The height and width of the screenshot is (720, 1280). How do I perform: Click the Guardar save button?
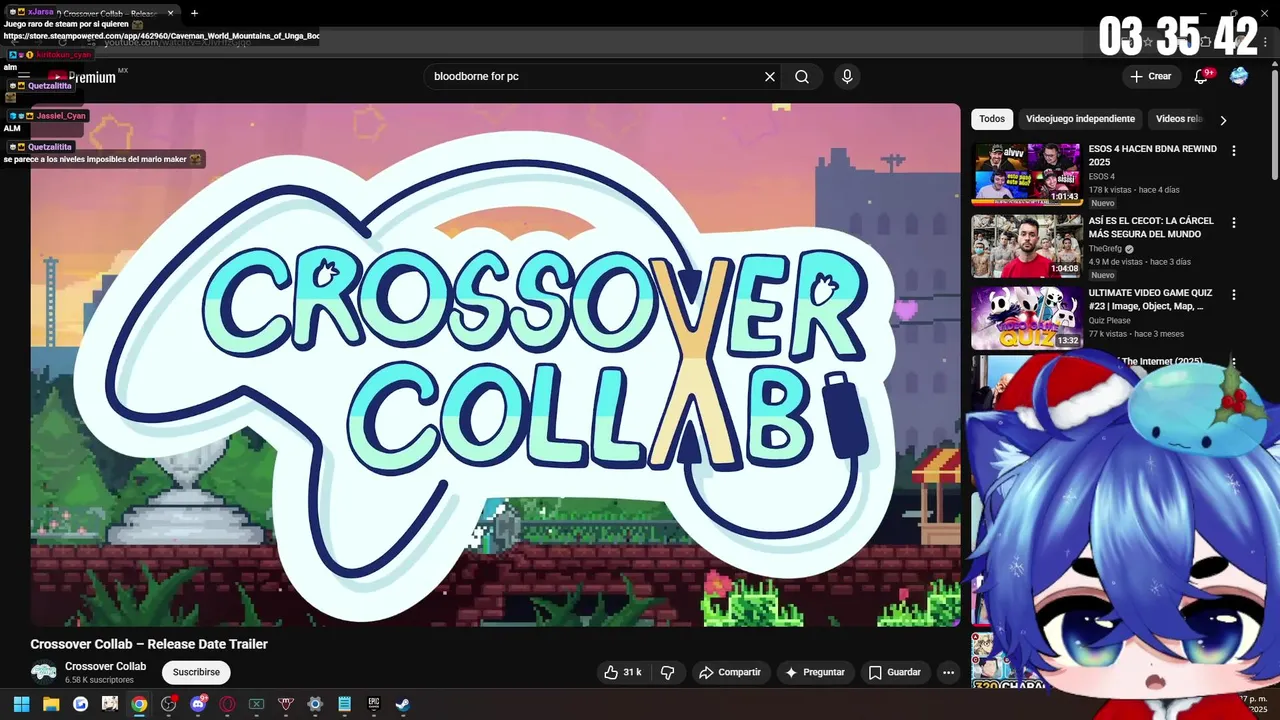[895, 673]
